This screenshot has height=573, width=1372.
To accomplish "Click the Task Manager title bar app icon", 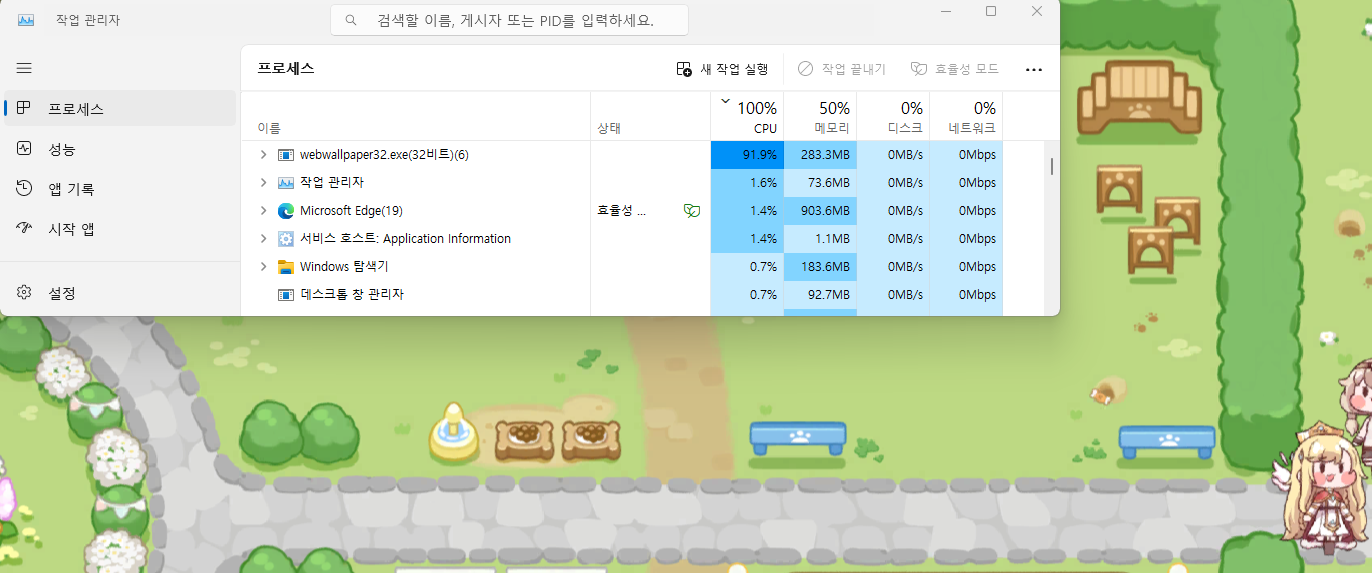I will (26, 20).
